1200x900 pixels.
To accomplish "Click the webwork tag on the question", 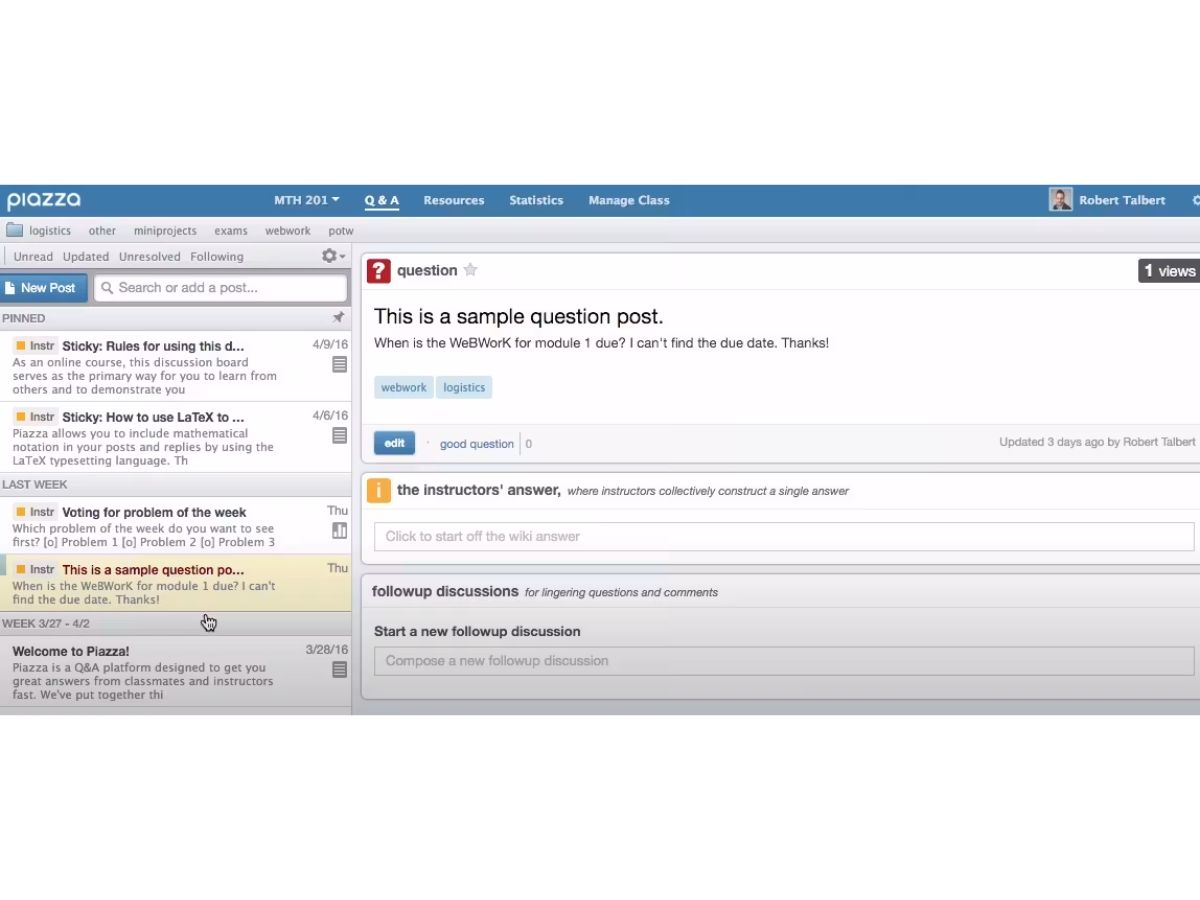I will pos(404,388).
